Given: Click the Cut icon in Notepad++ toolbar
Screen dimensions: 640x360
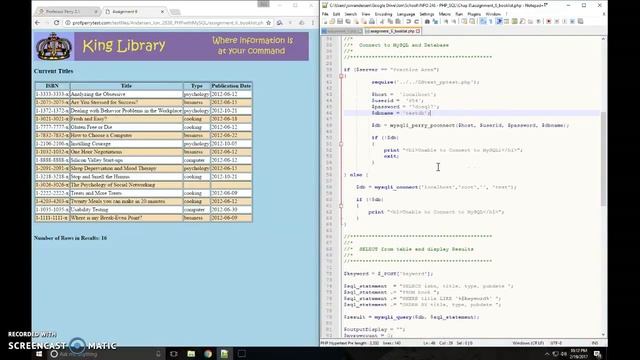Looking at the screenshot, I should coord(382,21).
